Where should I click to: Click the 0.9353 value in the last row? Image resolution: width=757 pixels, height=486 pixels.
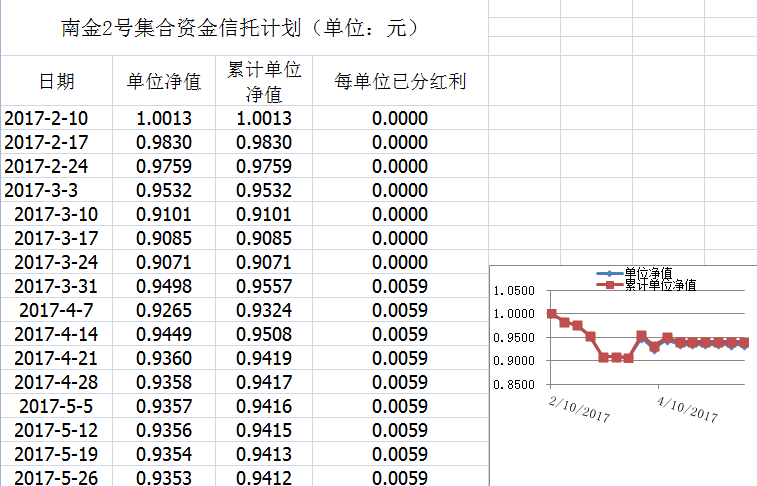[164, 478]
